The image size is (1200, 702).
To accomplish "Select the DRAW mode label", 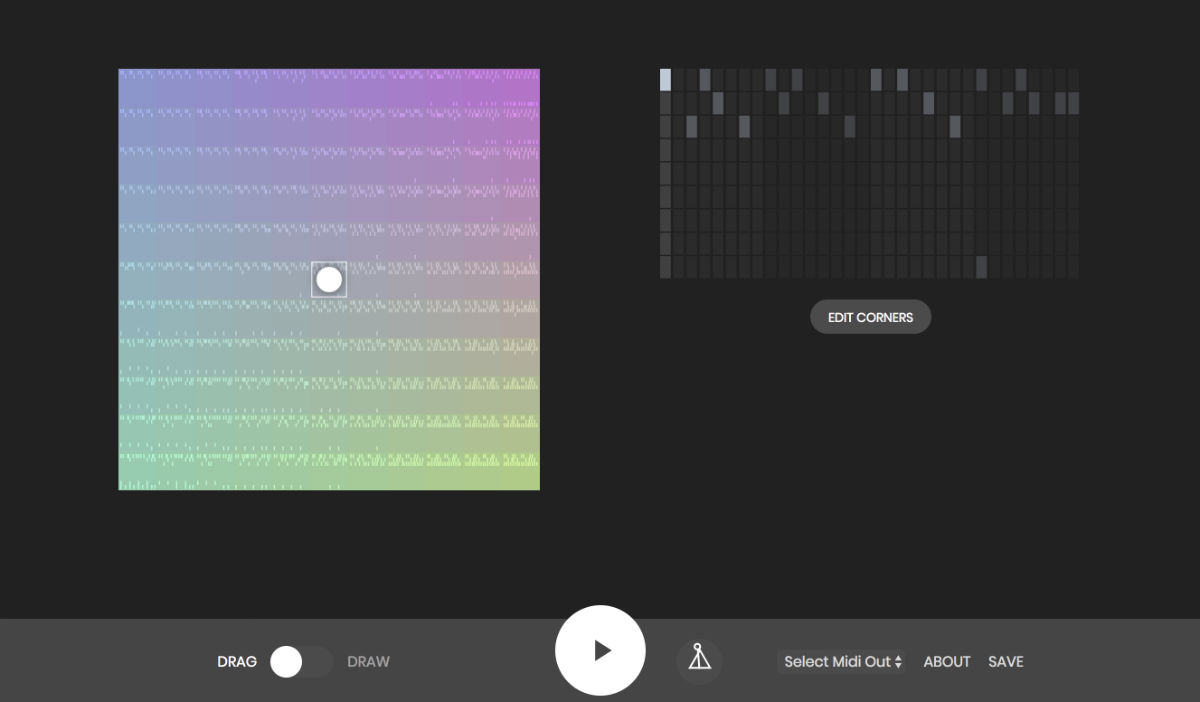I will point(368,661).
